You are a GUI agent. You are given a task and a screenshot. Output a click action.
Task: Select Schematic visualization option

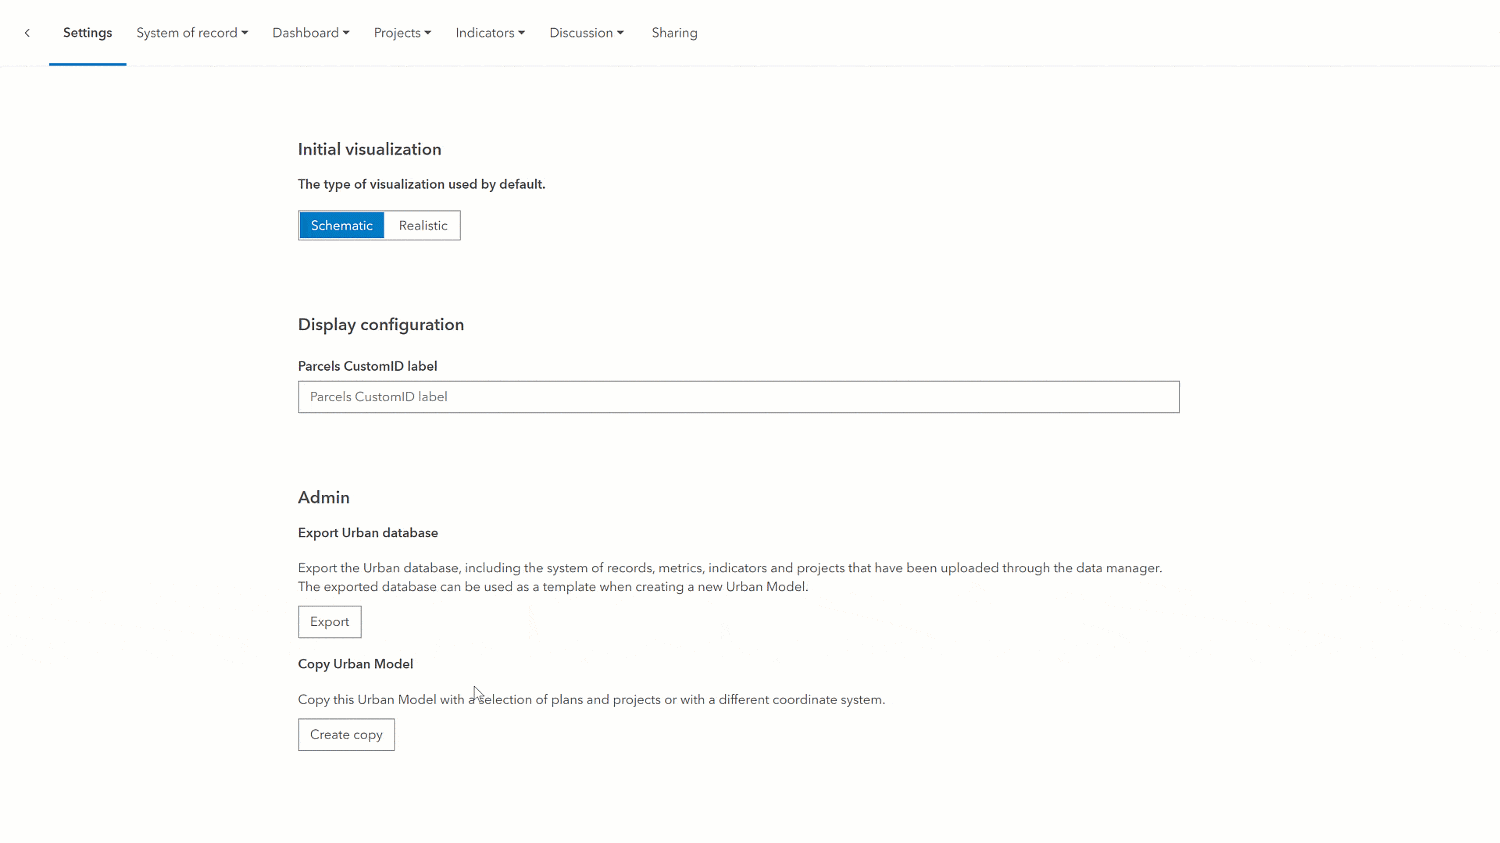pos(341,225)
